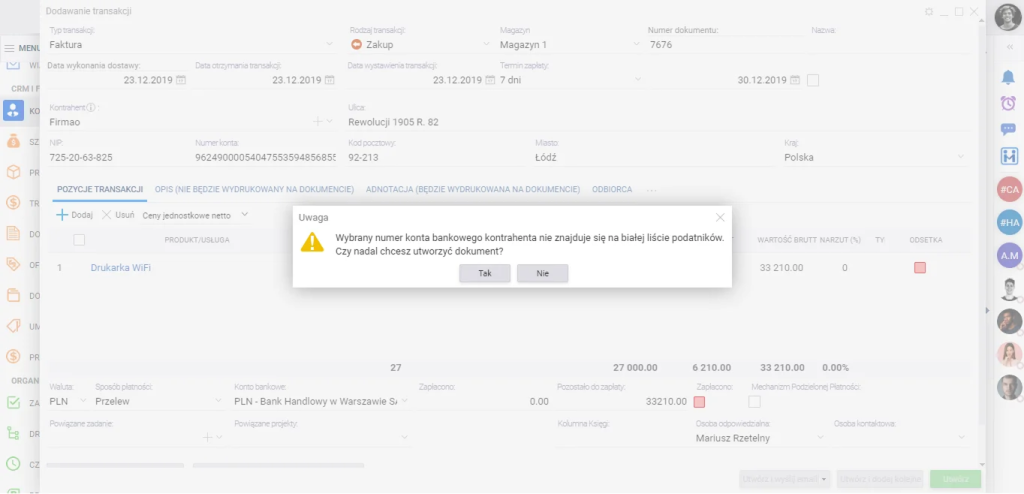Expand Ceny jednostkowe netto dropdown
Screen dimensions: 1024x494
click(245, 214)
